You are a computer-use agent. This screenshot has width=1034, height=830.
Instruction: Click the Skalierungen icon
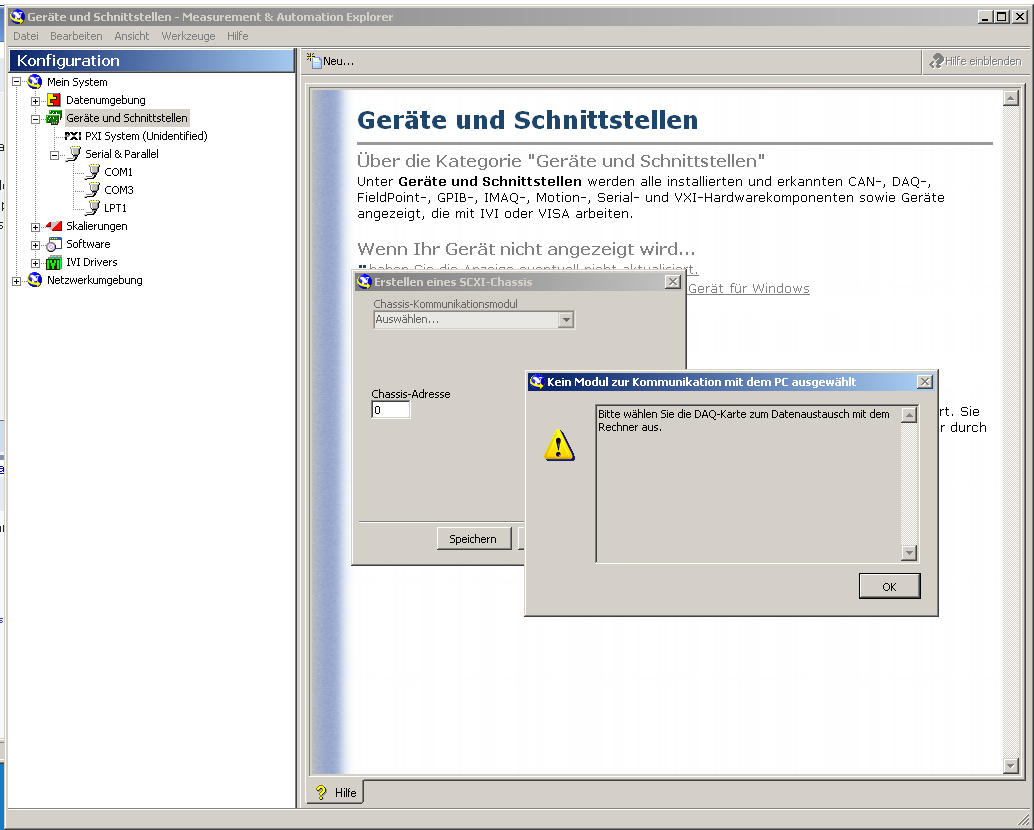(54, 226)
